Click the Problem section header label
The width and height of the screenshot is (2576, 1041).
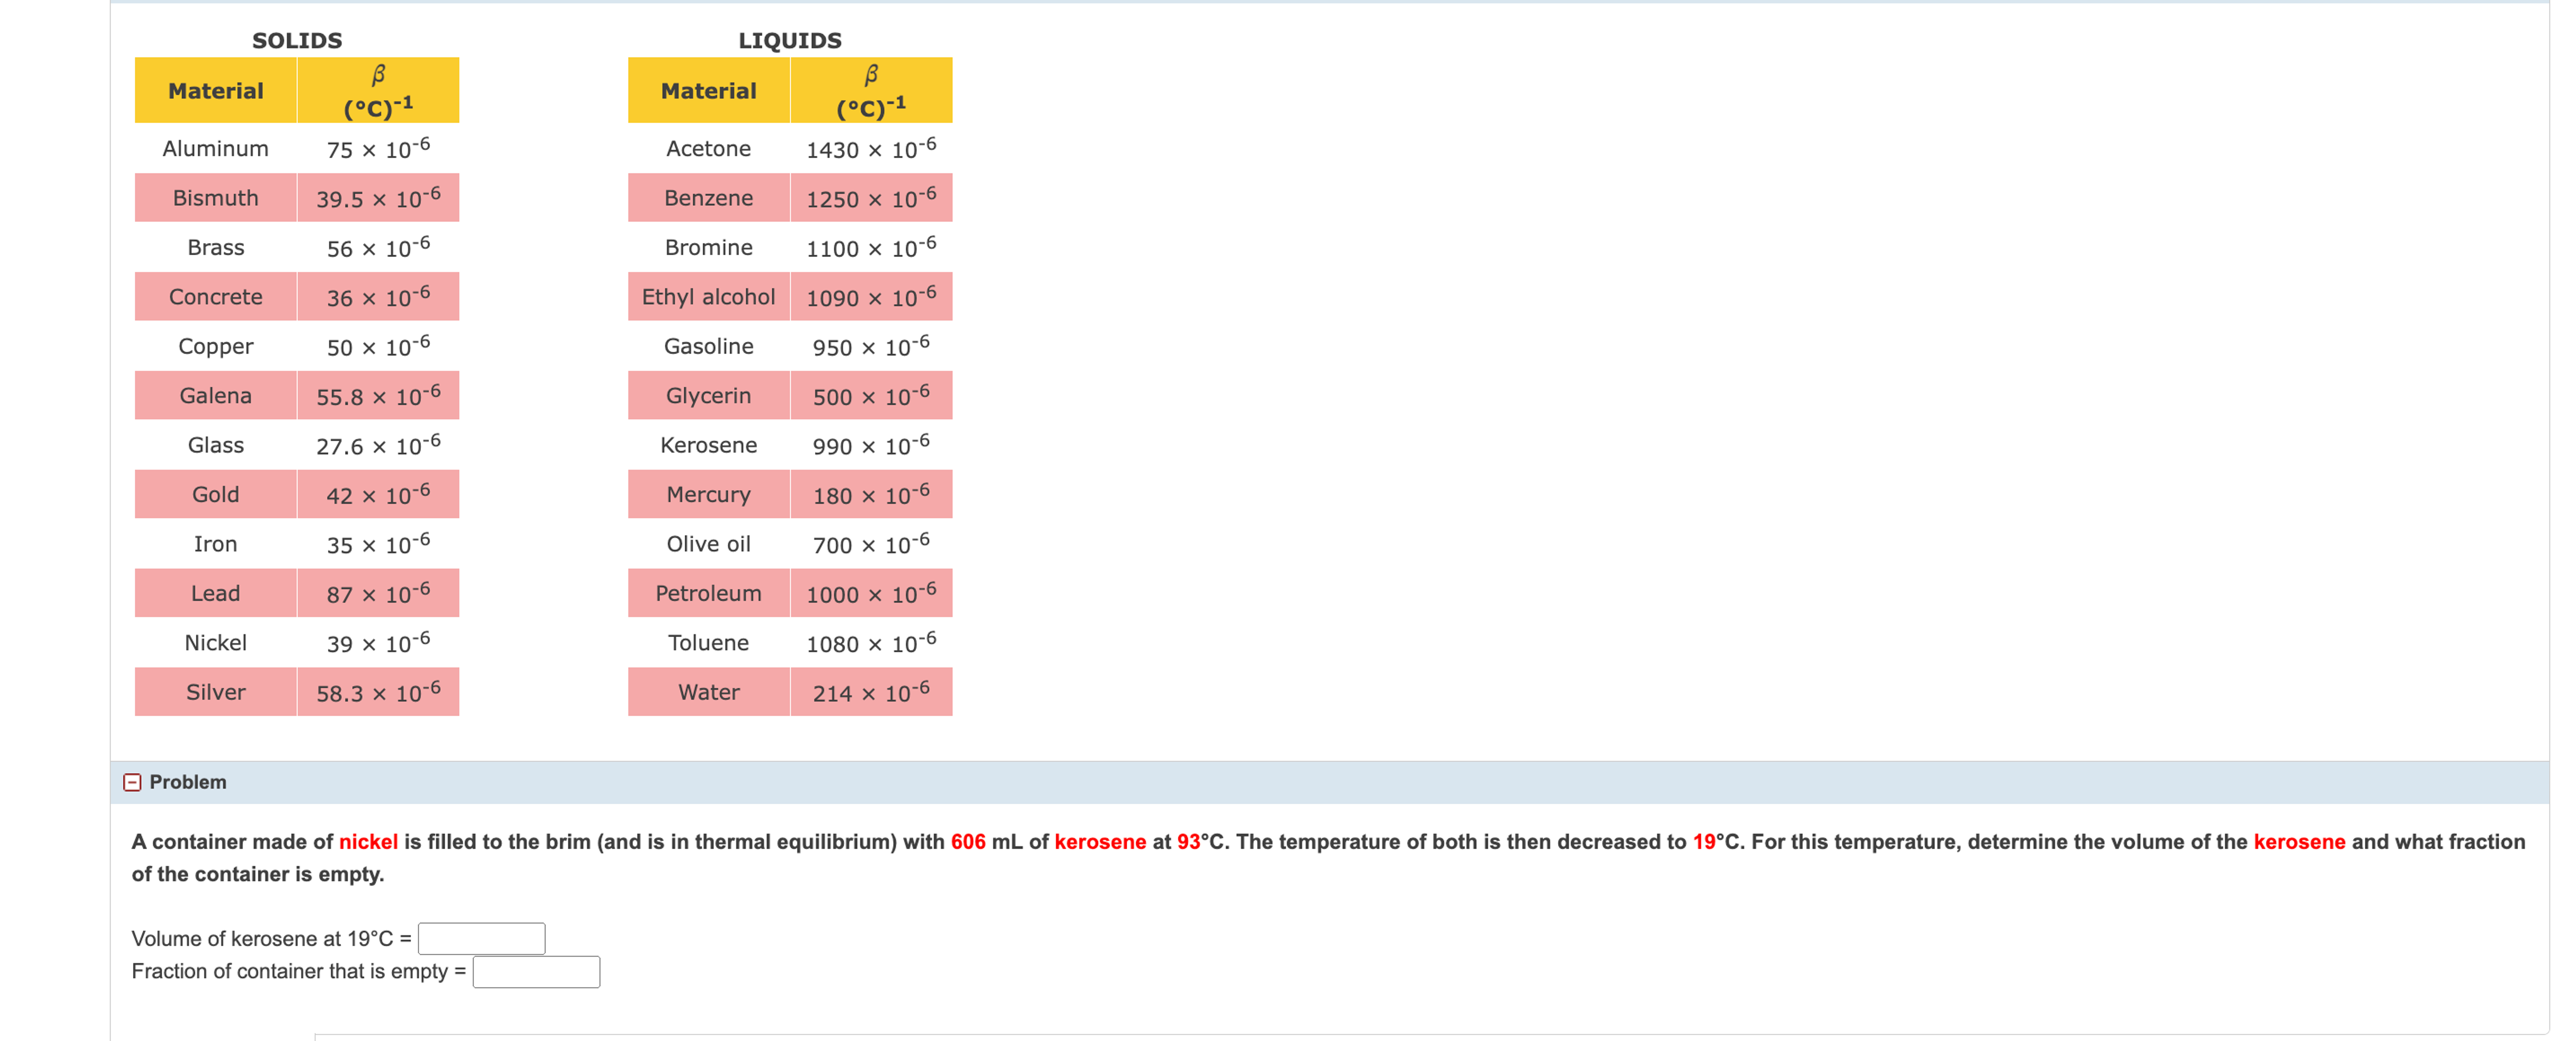(188, 782)
